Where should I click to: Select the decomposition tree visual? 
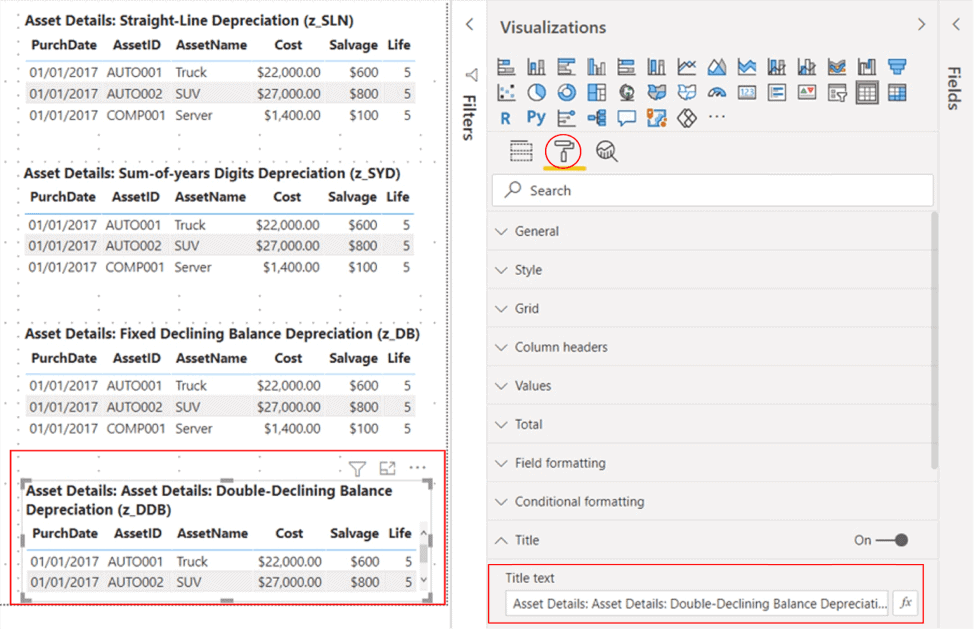[596, 118]
